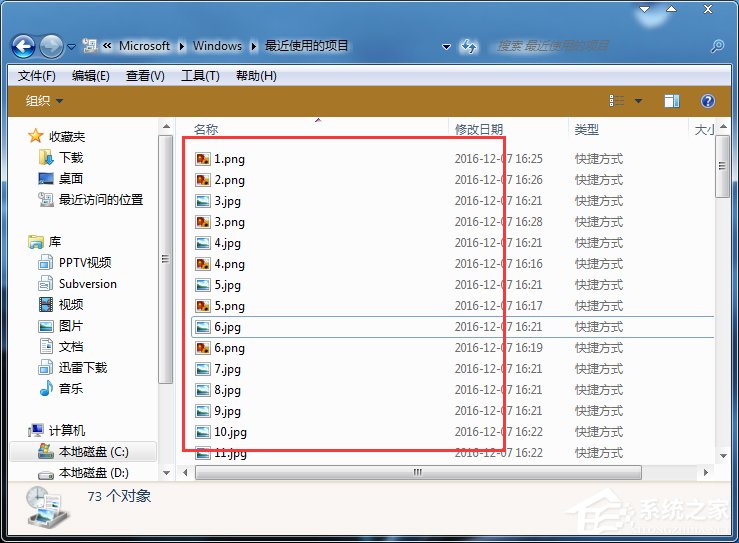The image size is (739, 543).
Task: Select the 6.png file icon
Action: click(x=203, y=348)
